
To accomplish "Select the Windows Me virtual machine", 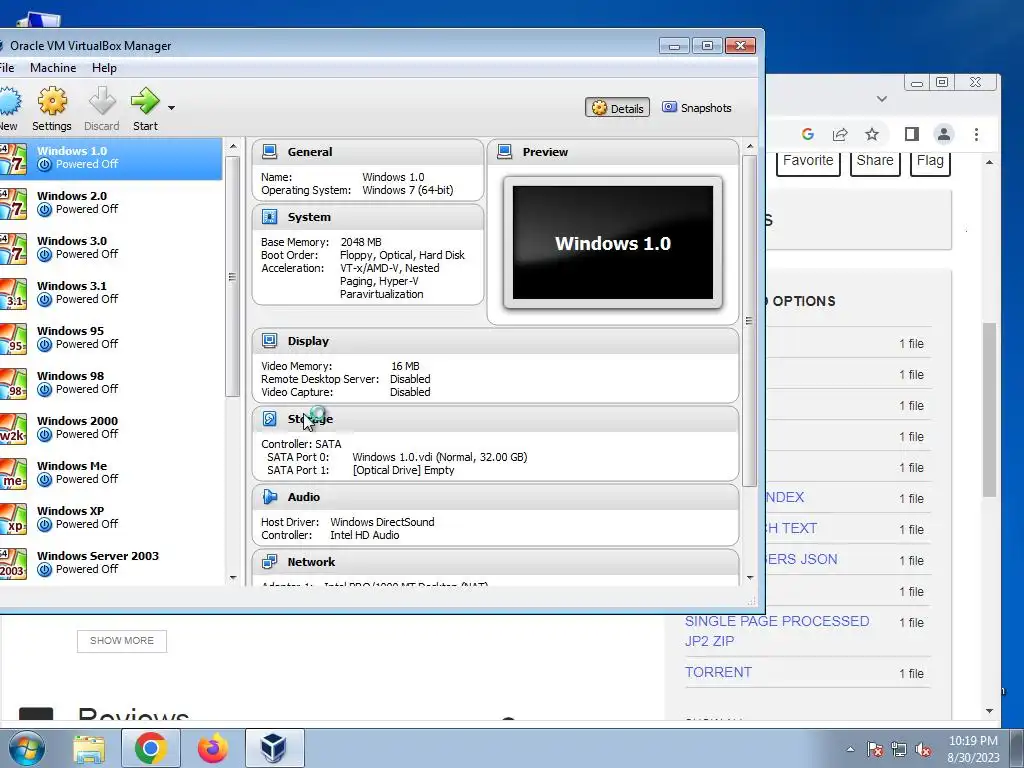I will pos(111,473).
